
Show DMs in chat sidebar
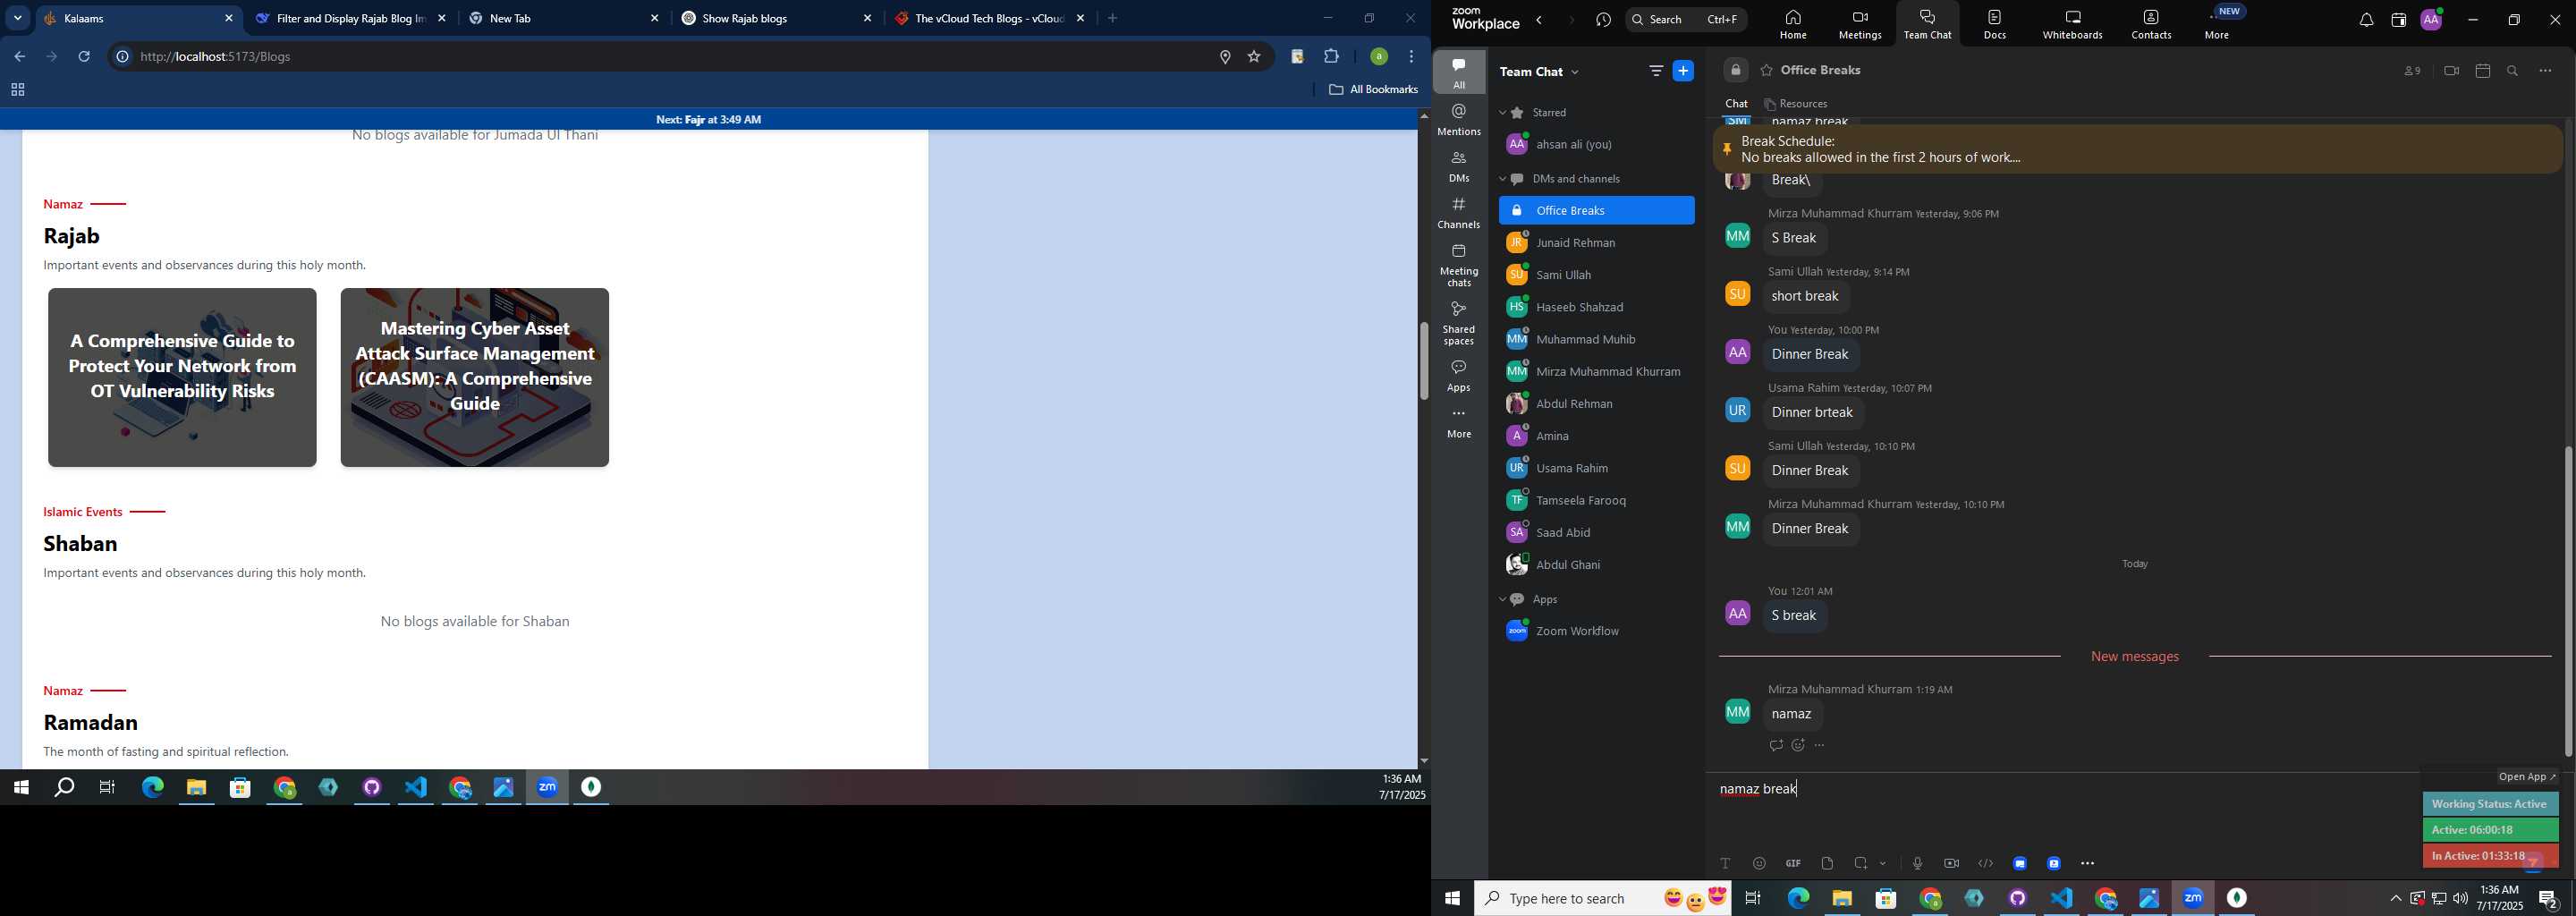[1459, 166]
